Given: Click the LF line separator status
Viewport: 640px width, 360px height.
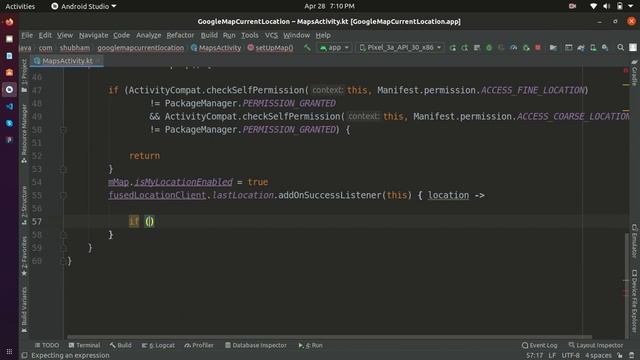Looking at the screenshot, I should 552,356.
